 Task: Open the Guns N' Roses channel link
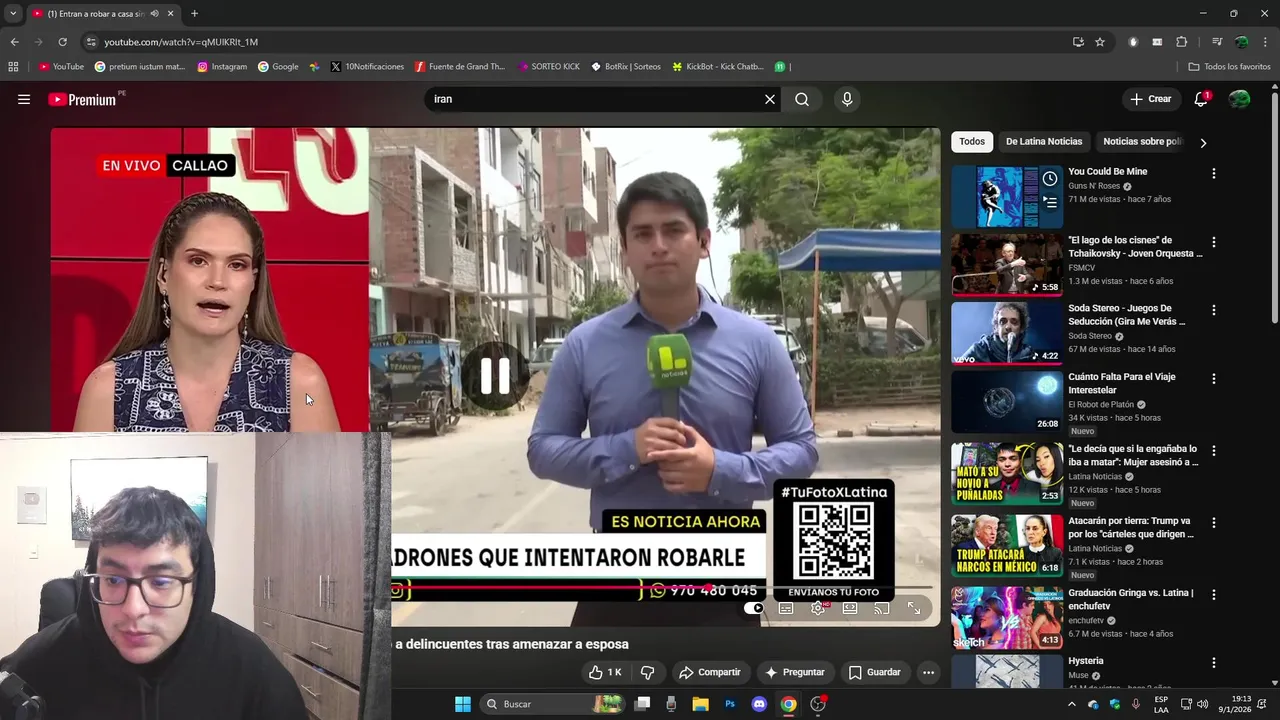[1094, 186]
